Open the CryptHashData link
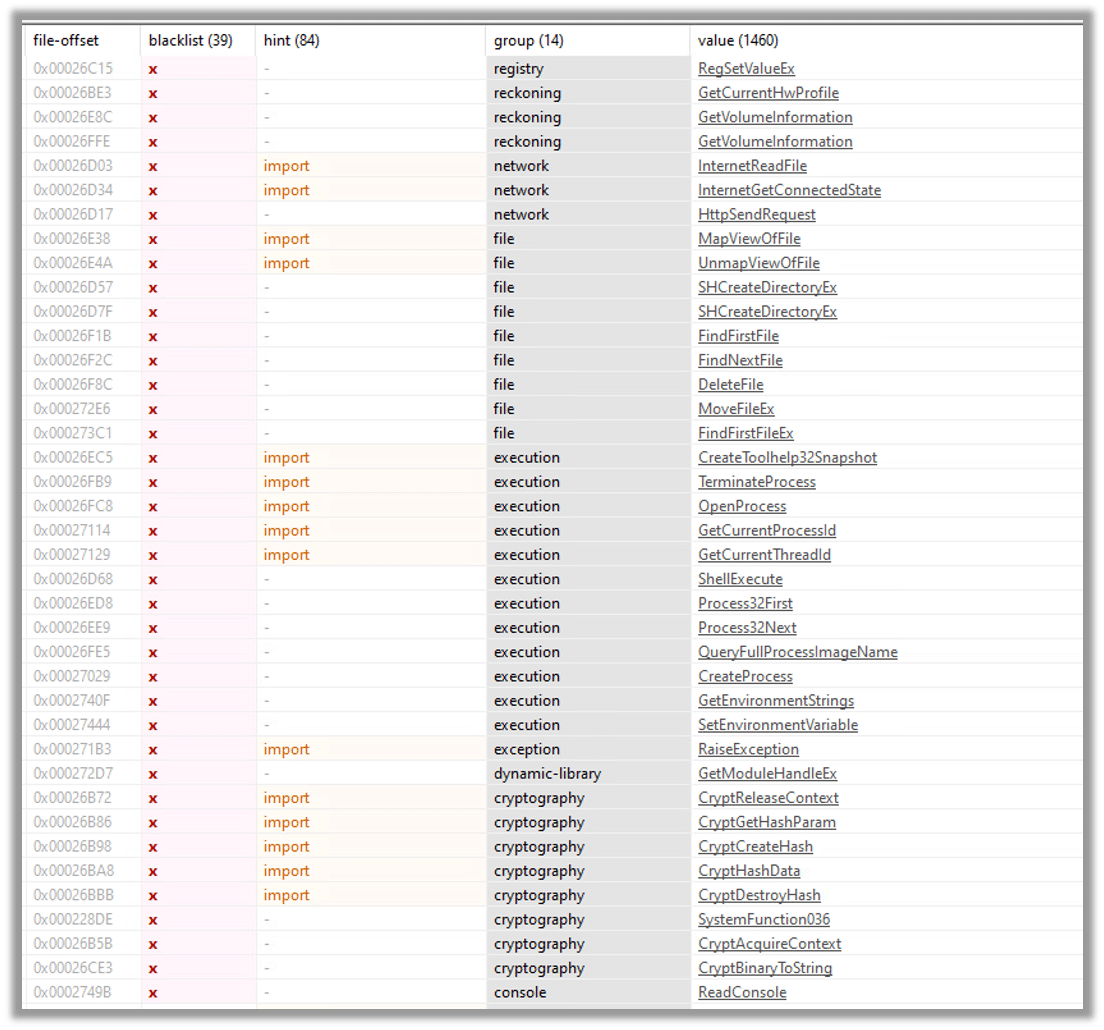The height and width of the screenshot is (1030, 1104). pyautogui.click(x=749, y=871)
